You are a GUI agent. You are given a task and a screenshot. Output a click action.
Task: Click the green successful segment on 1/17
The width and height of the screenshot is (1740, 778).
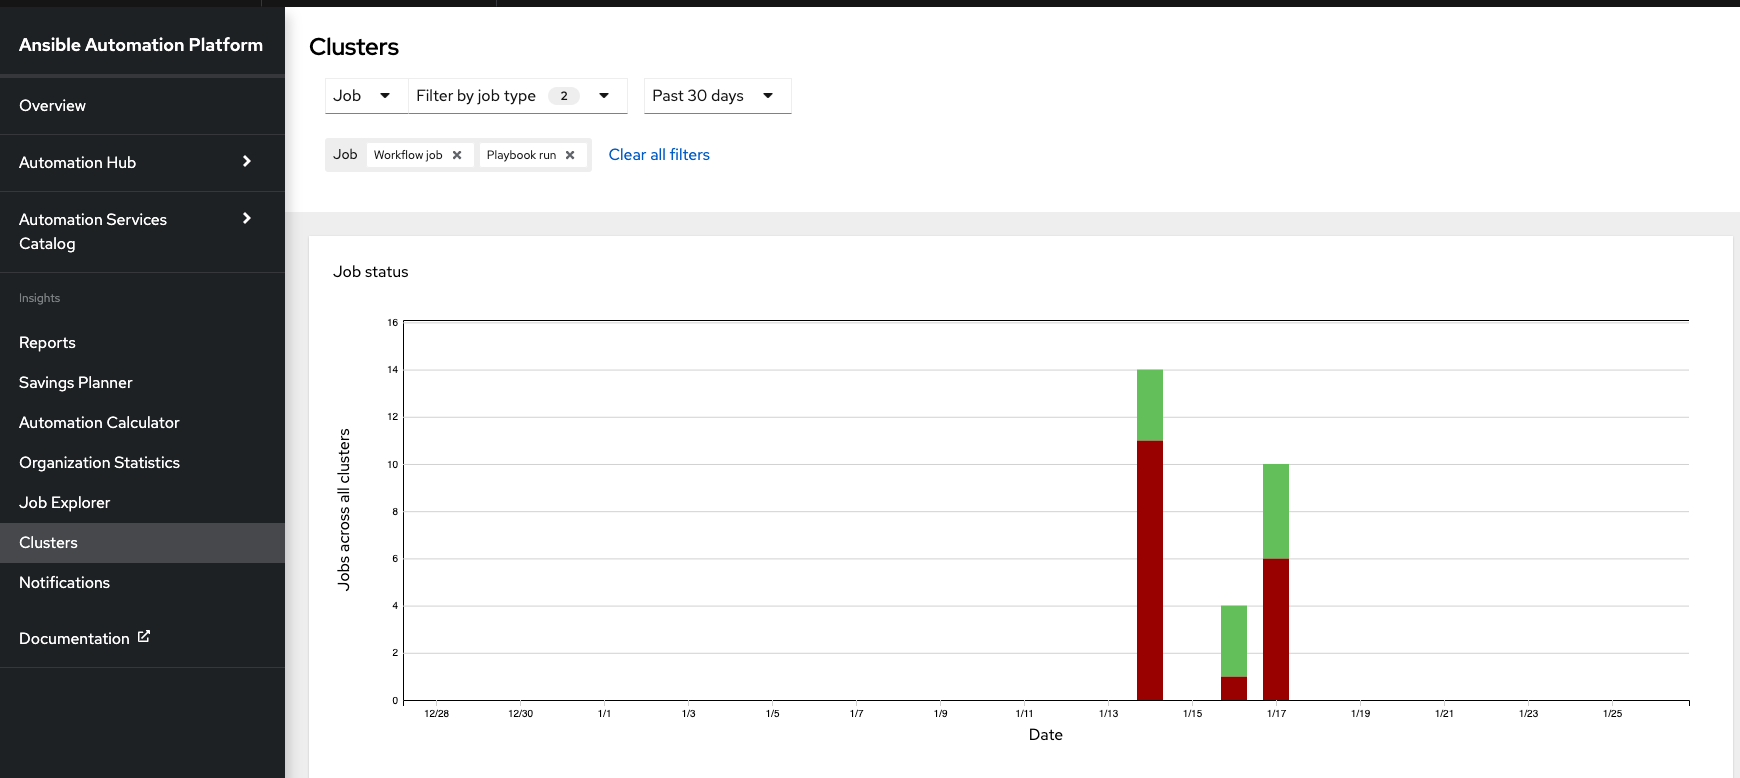click(1276, 511)
